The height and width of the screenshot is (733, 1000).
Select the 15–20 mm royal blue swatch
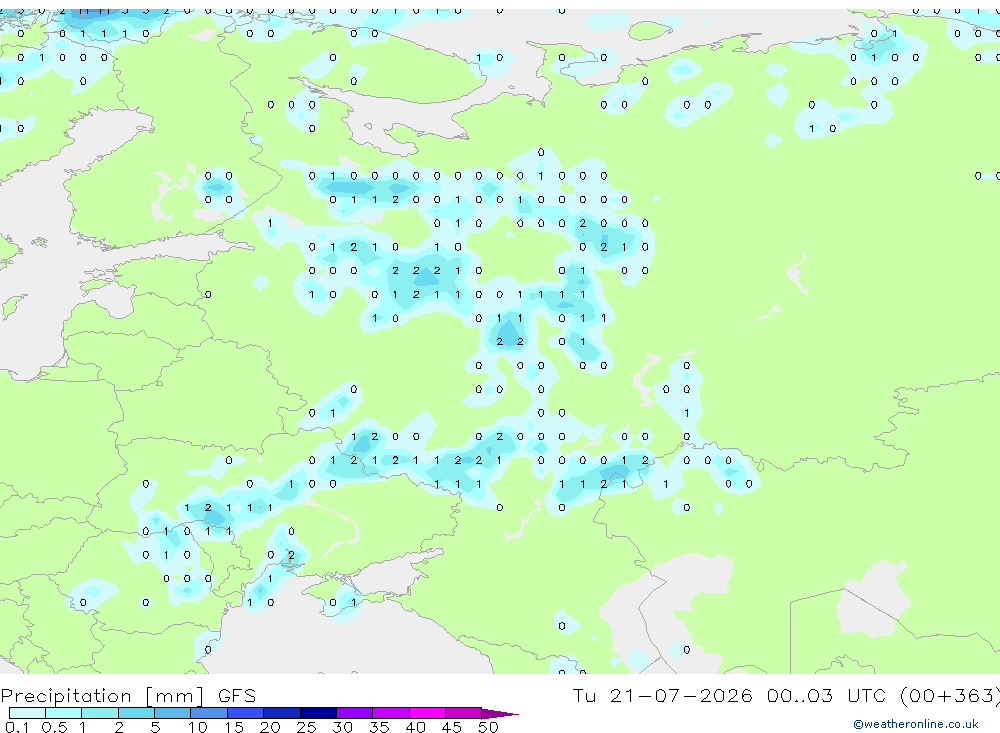[x=245, y=713]
